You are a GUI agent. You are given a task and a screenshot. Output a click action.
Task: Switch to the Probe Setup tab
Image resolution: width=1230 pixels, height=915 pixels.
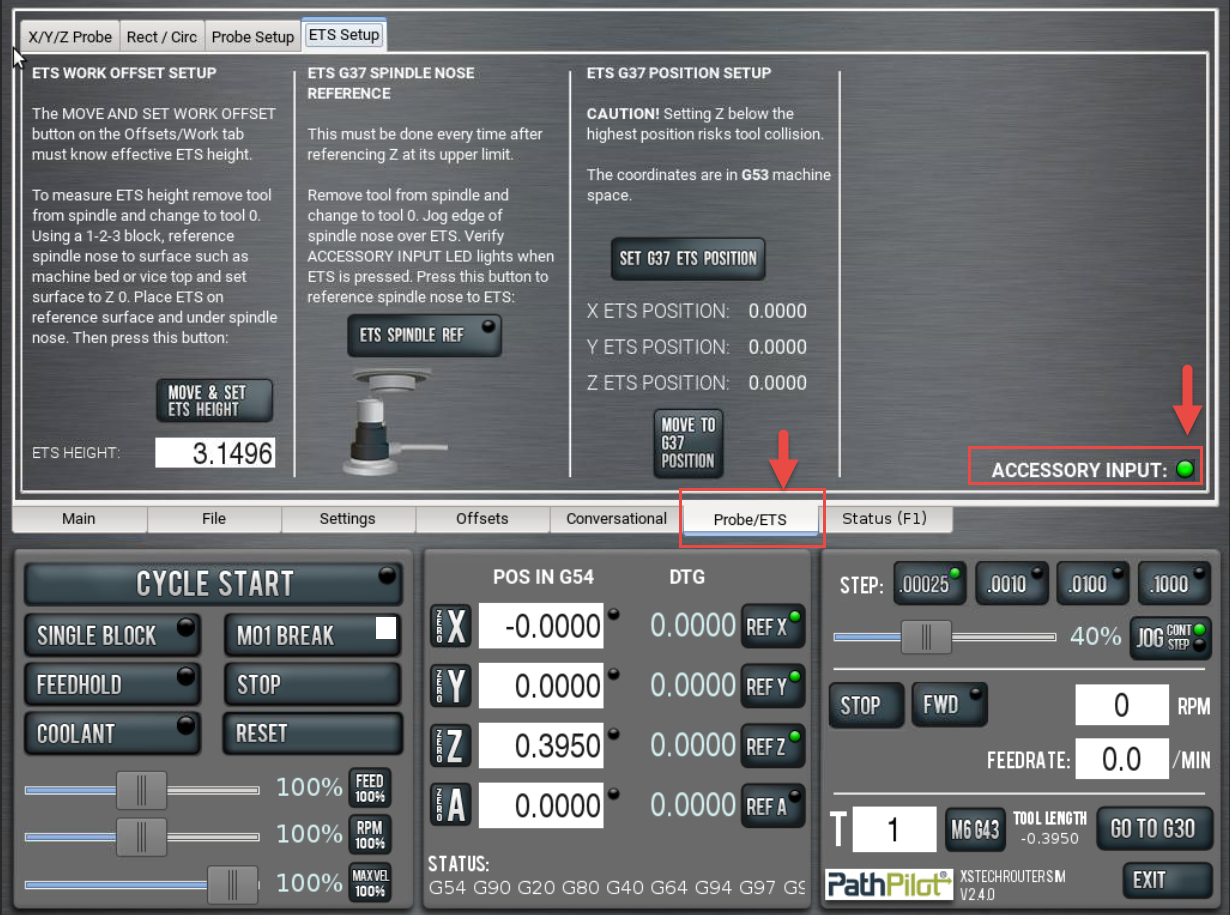(252, 37)
